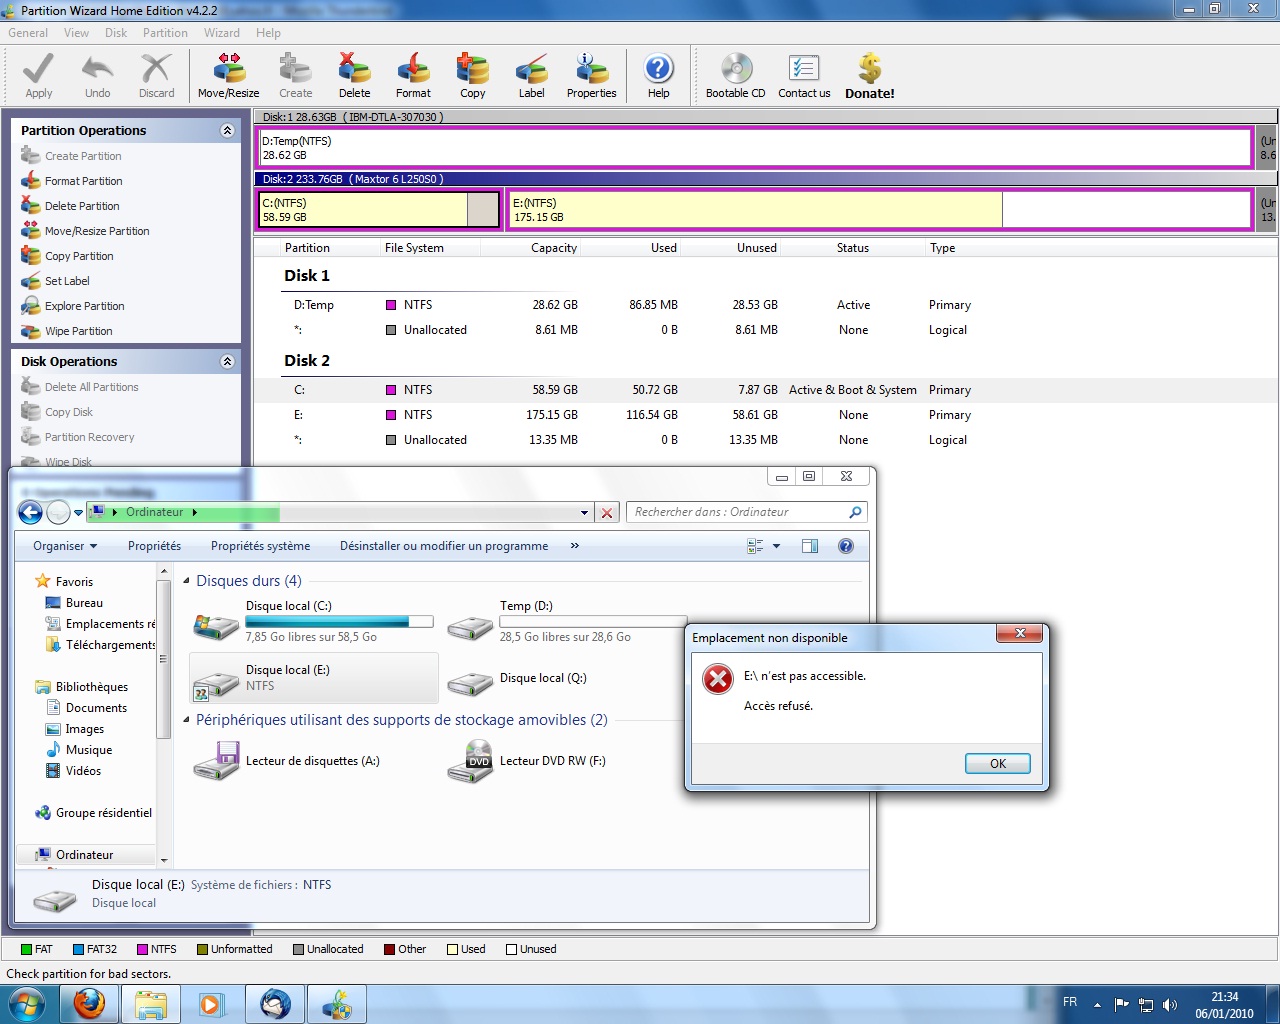Open the Help menu
Screen dimensions: 1280x1024
coord(268,33)
